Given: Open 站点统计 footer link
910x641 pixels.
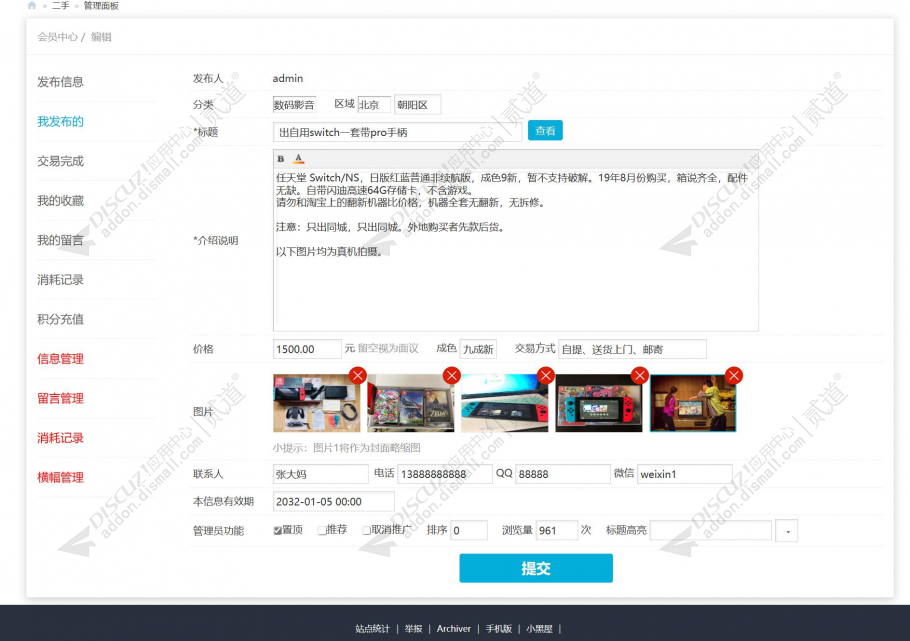Looking at the screenshot, I should pyautogui.click(x=372, y=628).
